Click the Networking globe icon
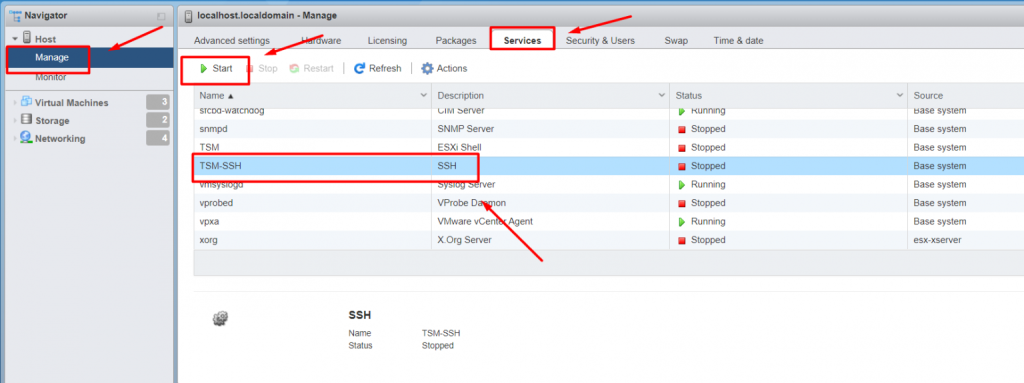Image resolution: width=1024 pixels, height=383 pixels. click(x=26, y=137)
